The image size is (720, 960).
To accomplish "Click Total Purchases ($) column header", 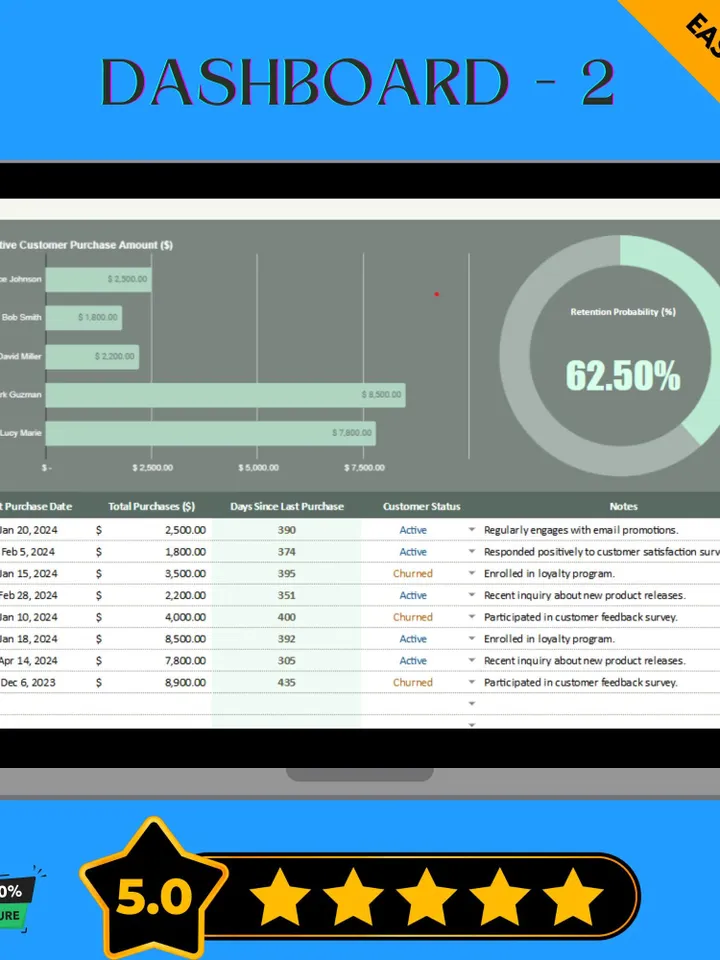I will (x=151, y=506).
